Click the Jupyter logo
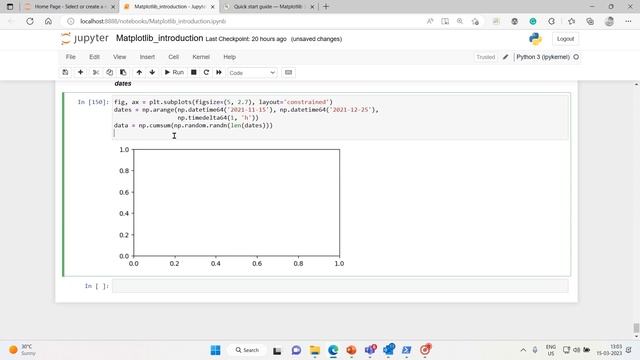This screenshot has height=360, width=640. click(x=85, y=38)
